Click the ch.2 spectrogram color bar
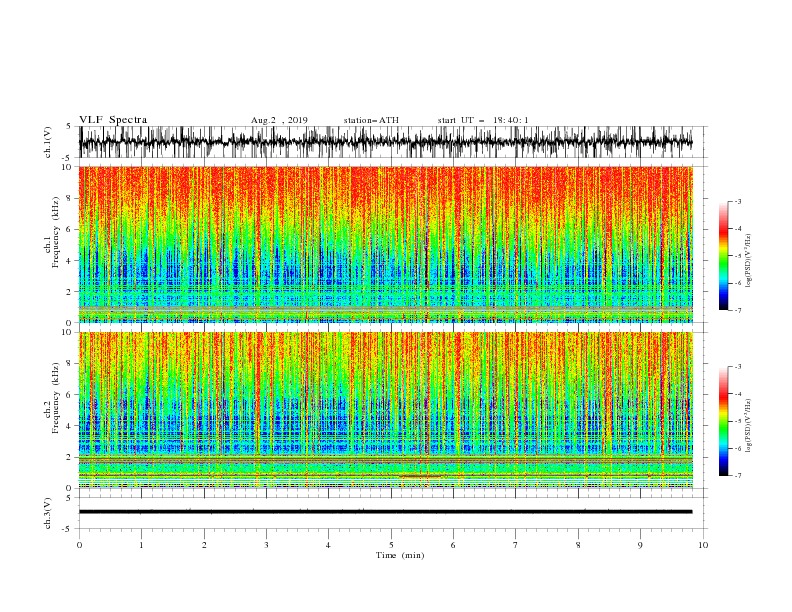The width and height of the screenshot is (792, 612). pyautogui.click(x=723, y=421)
